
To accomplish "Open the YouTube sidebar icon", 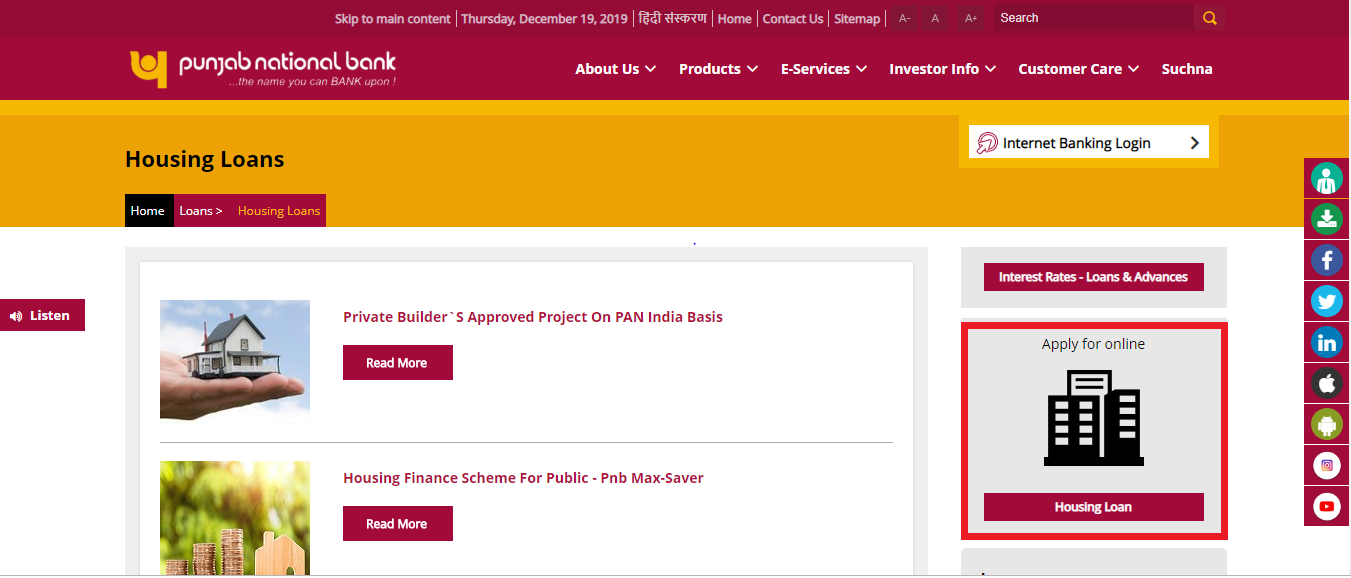I will (x=1327, y=507).
